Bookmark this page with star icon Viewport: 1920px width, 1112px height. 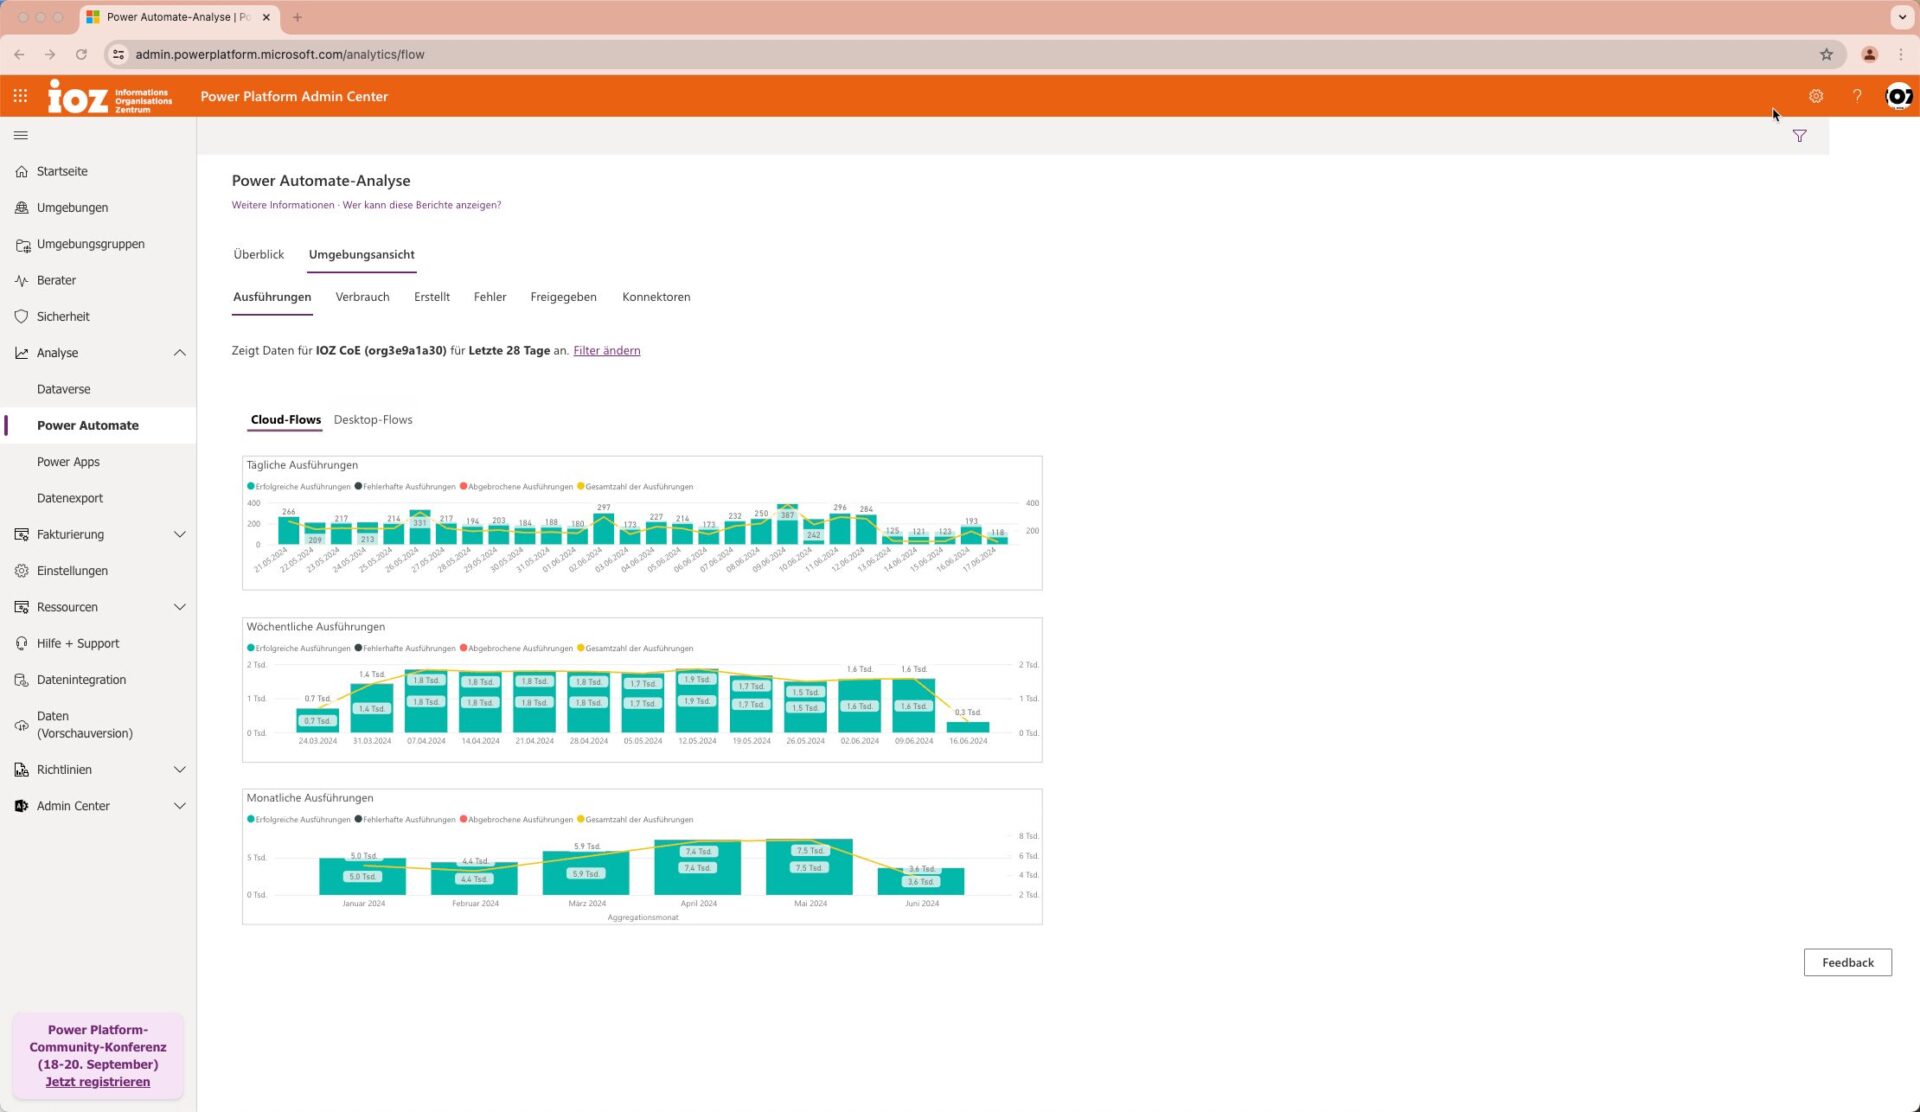[1826, 54]
